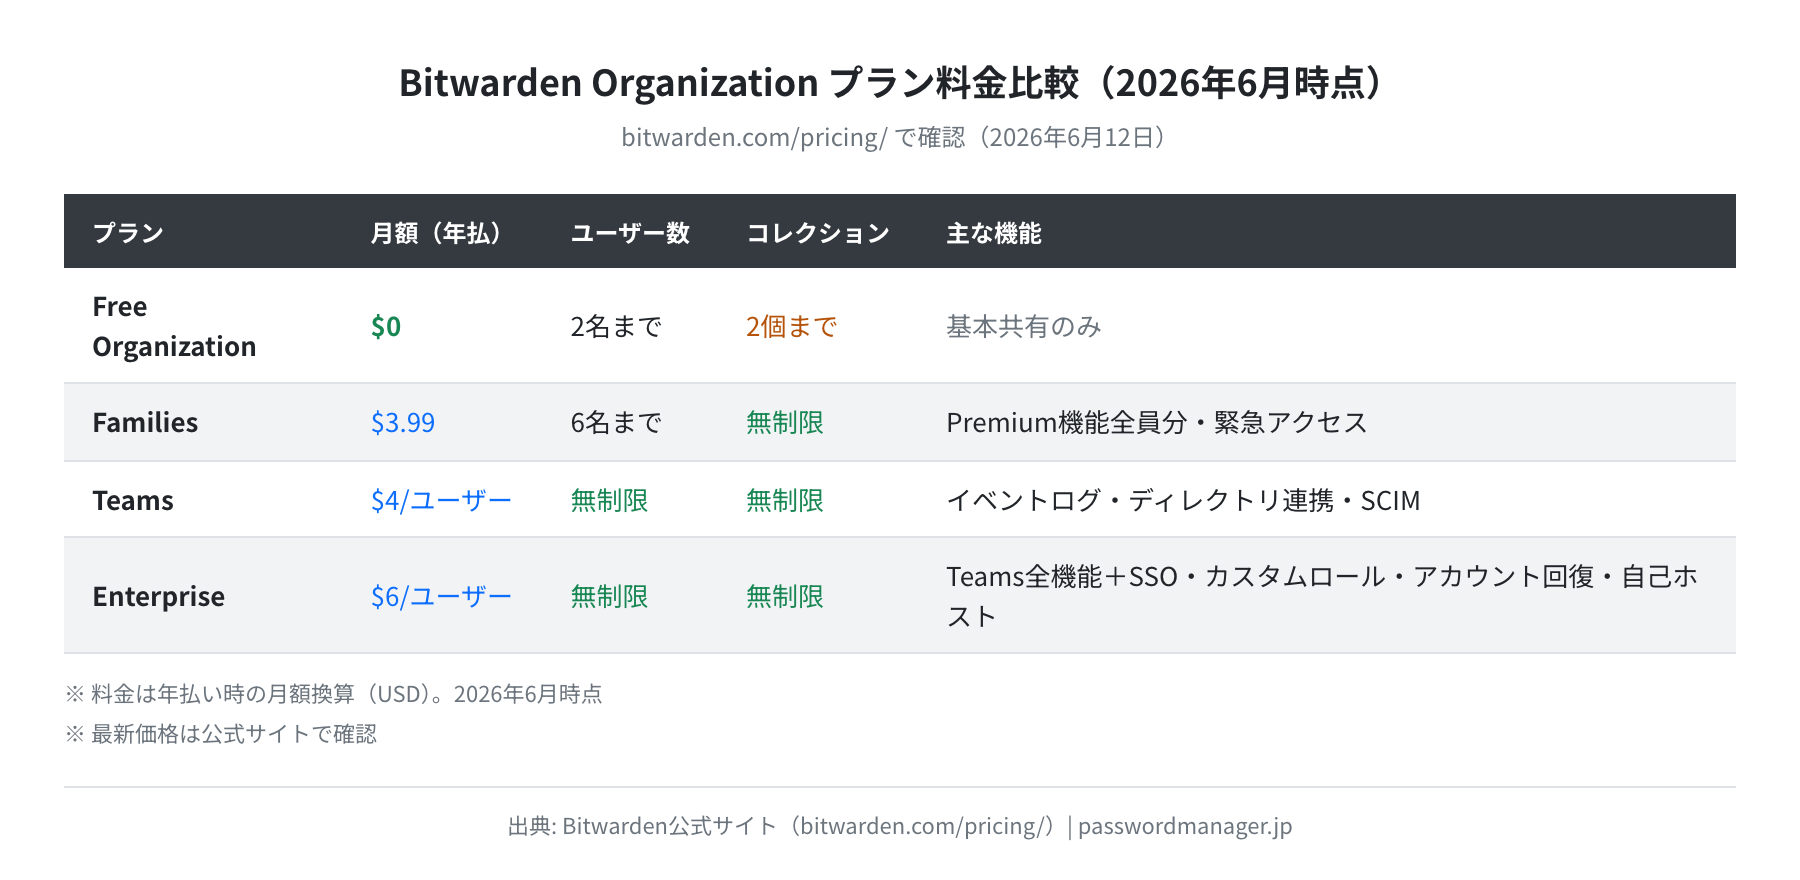Click the note '※ 最新価格は公式サイトで確認'

(221, 734)
